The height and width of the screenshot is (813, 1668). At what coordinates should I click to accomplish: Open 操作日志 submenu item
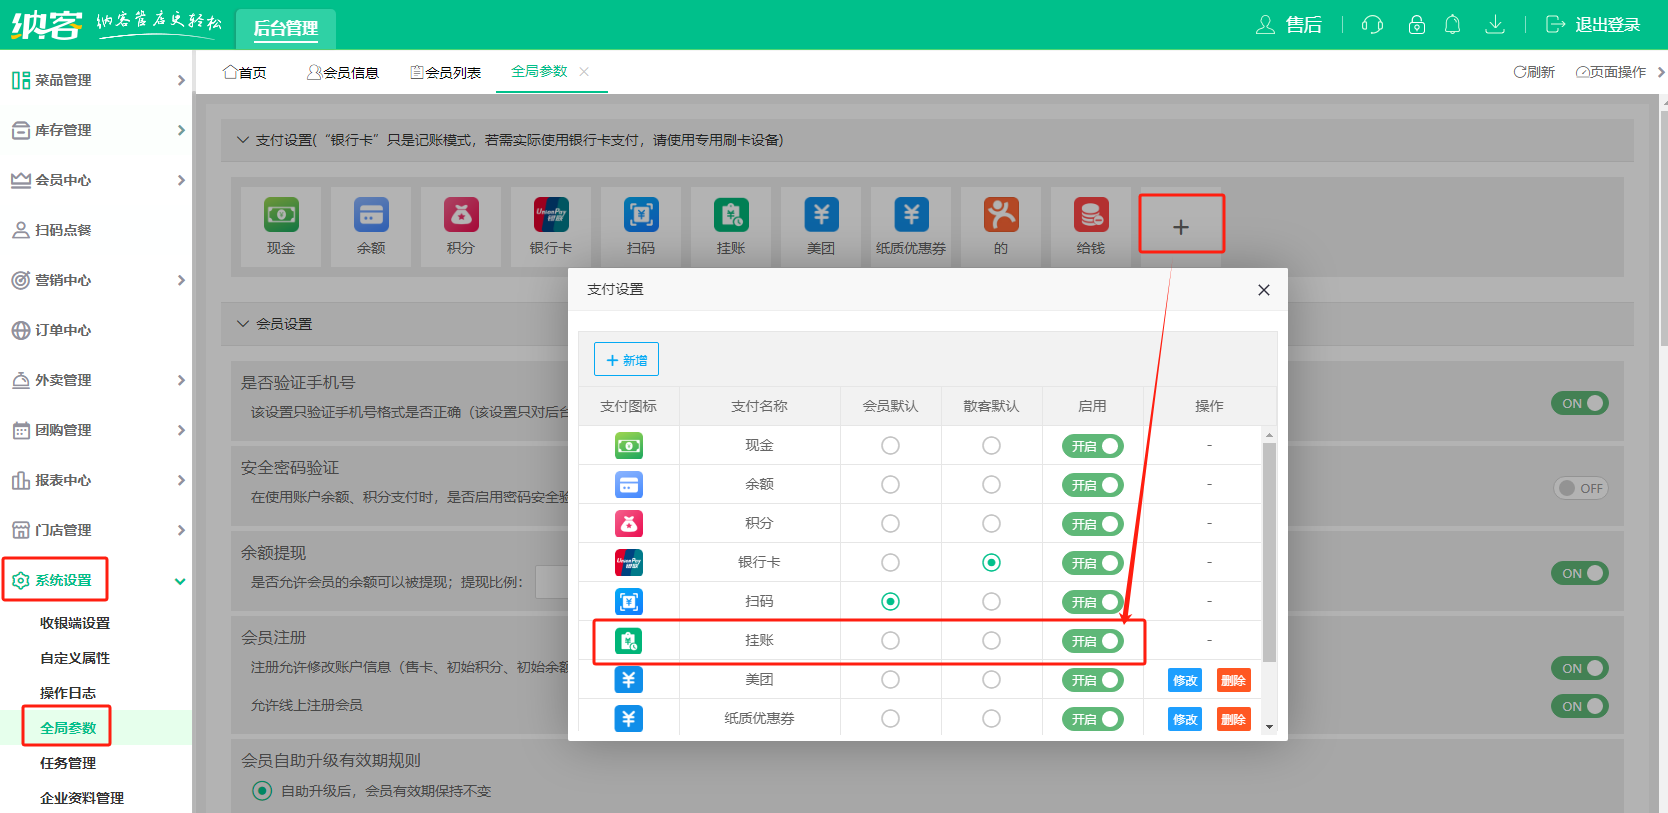[68, 693]
